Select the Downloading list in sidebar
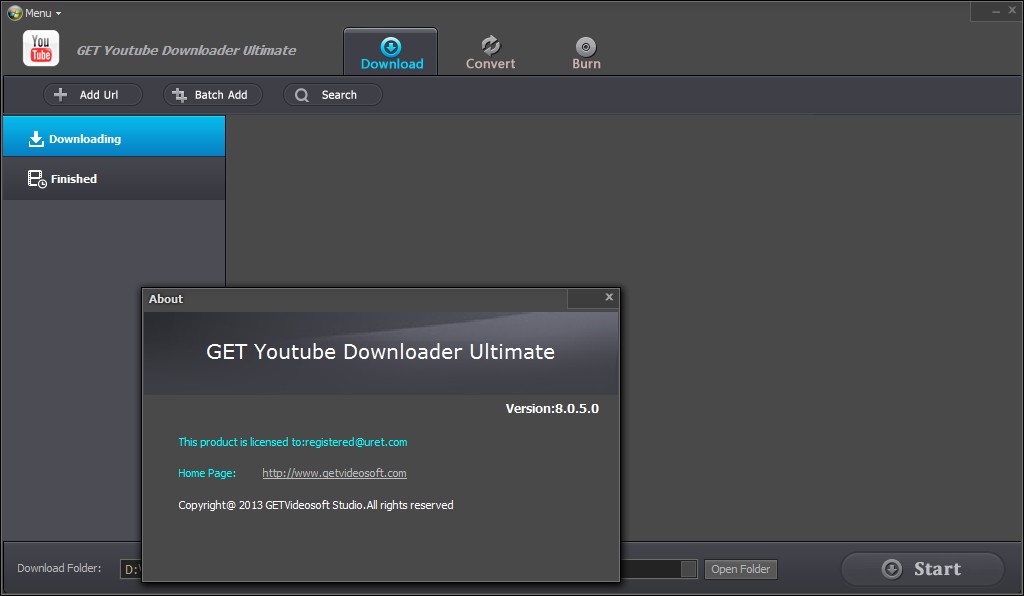1024x596 pixels. [x=114, y=136]
